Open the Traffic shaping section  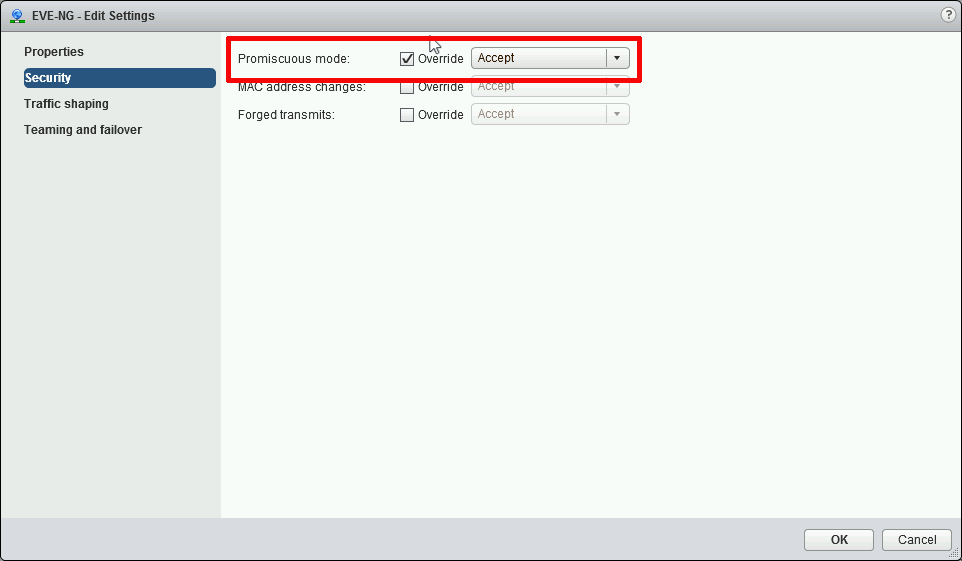coord(66,104)
